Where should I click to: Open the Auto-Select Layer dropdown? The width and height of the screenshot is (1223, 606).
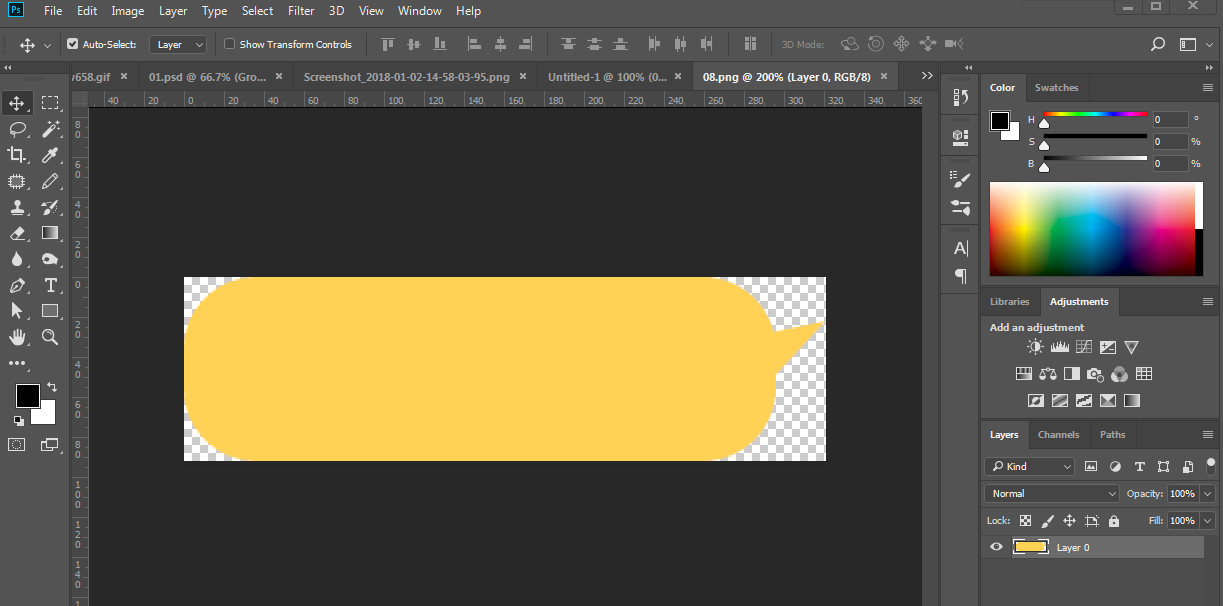pyautogui.click(x=178, y=44)
